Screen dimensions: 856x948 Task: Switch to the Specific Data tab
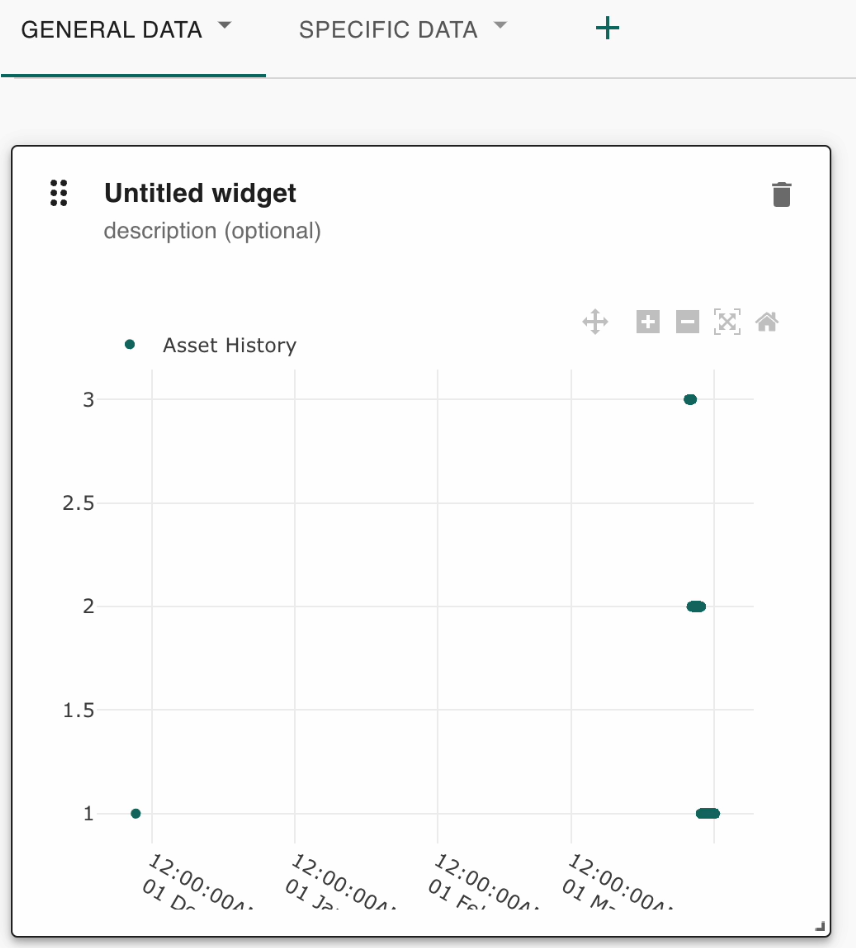point(388,30)
